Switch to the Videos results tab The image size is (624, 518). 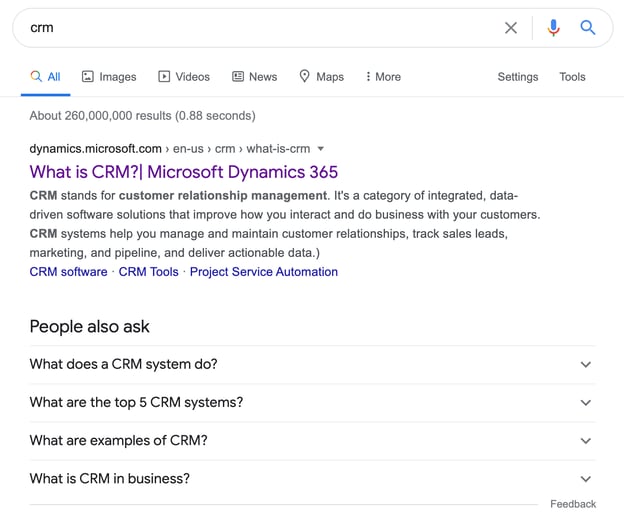point(184,77)
